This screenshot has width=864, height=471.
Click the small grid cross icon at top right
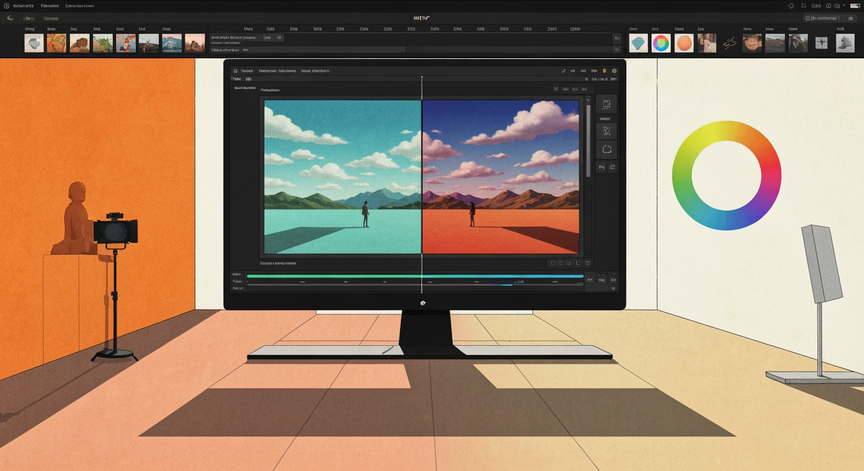click(x=822, y=43)
